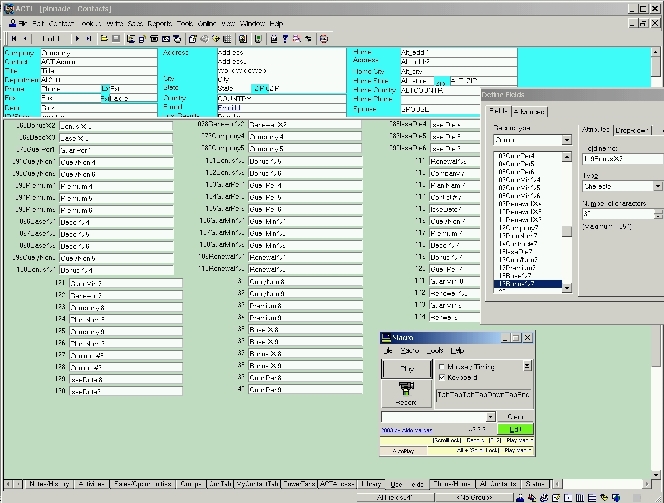Click the Play button in Macro window

point(407,369)
